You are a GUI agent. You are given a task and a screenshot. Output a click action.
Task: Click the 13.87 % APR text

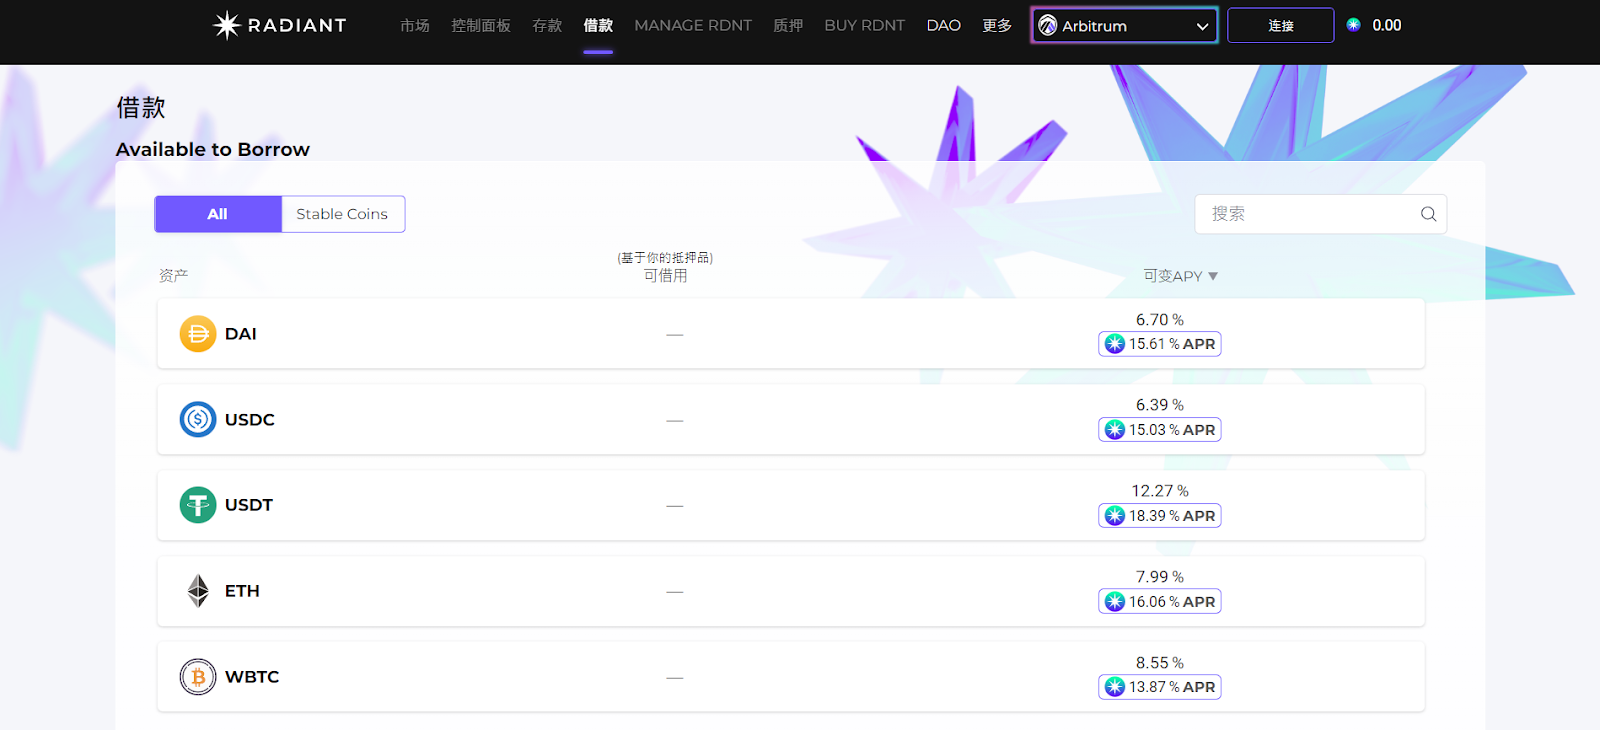click(1172, 687)
